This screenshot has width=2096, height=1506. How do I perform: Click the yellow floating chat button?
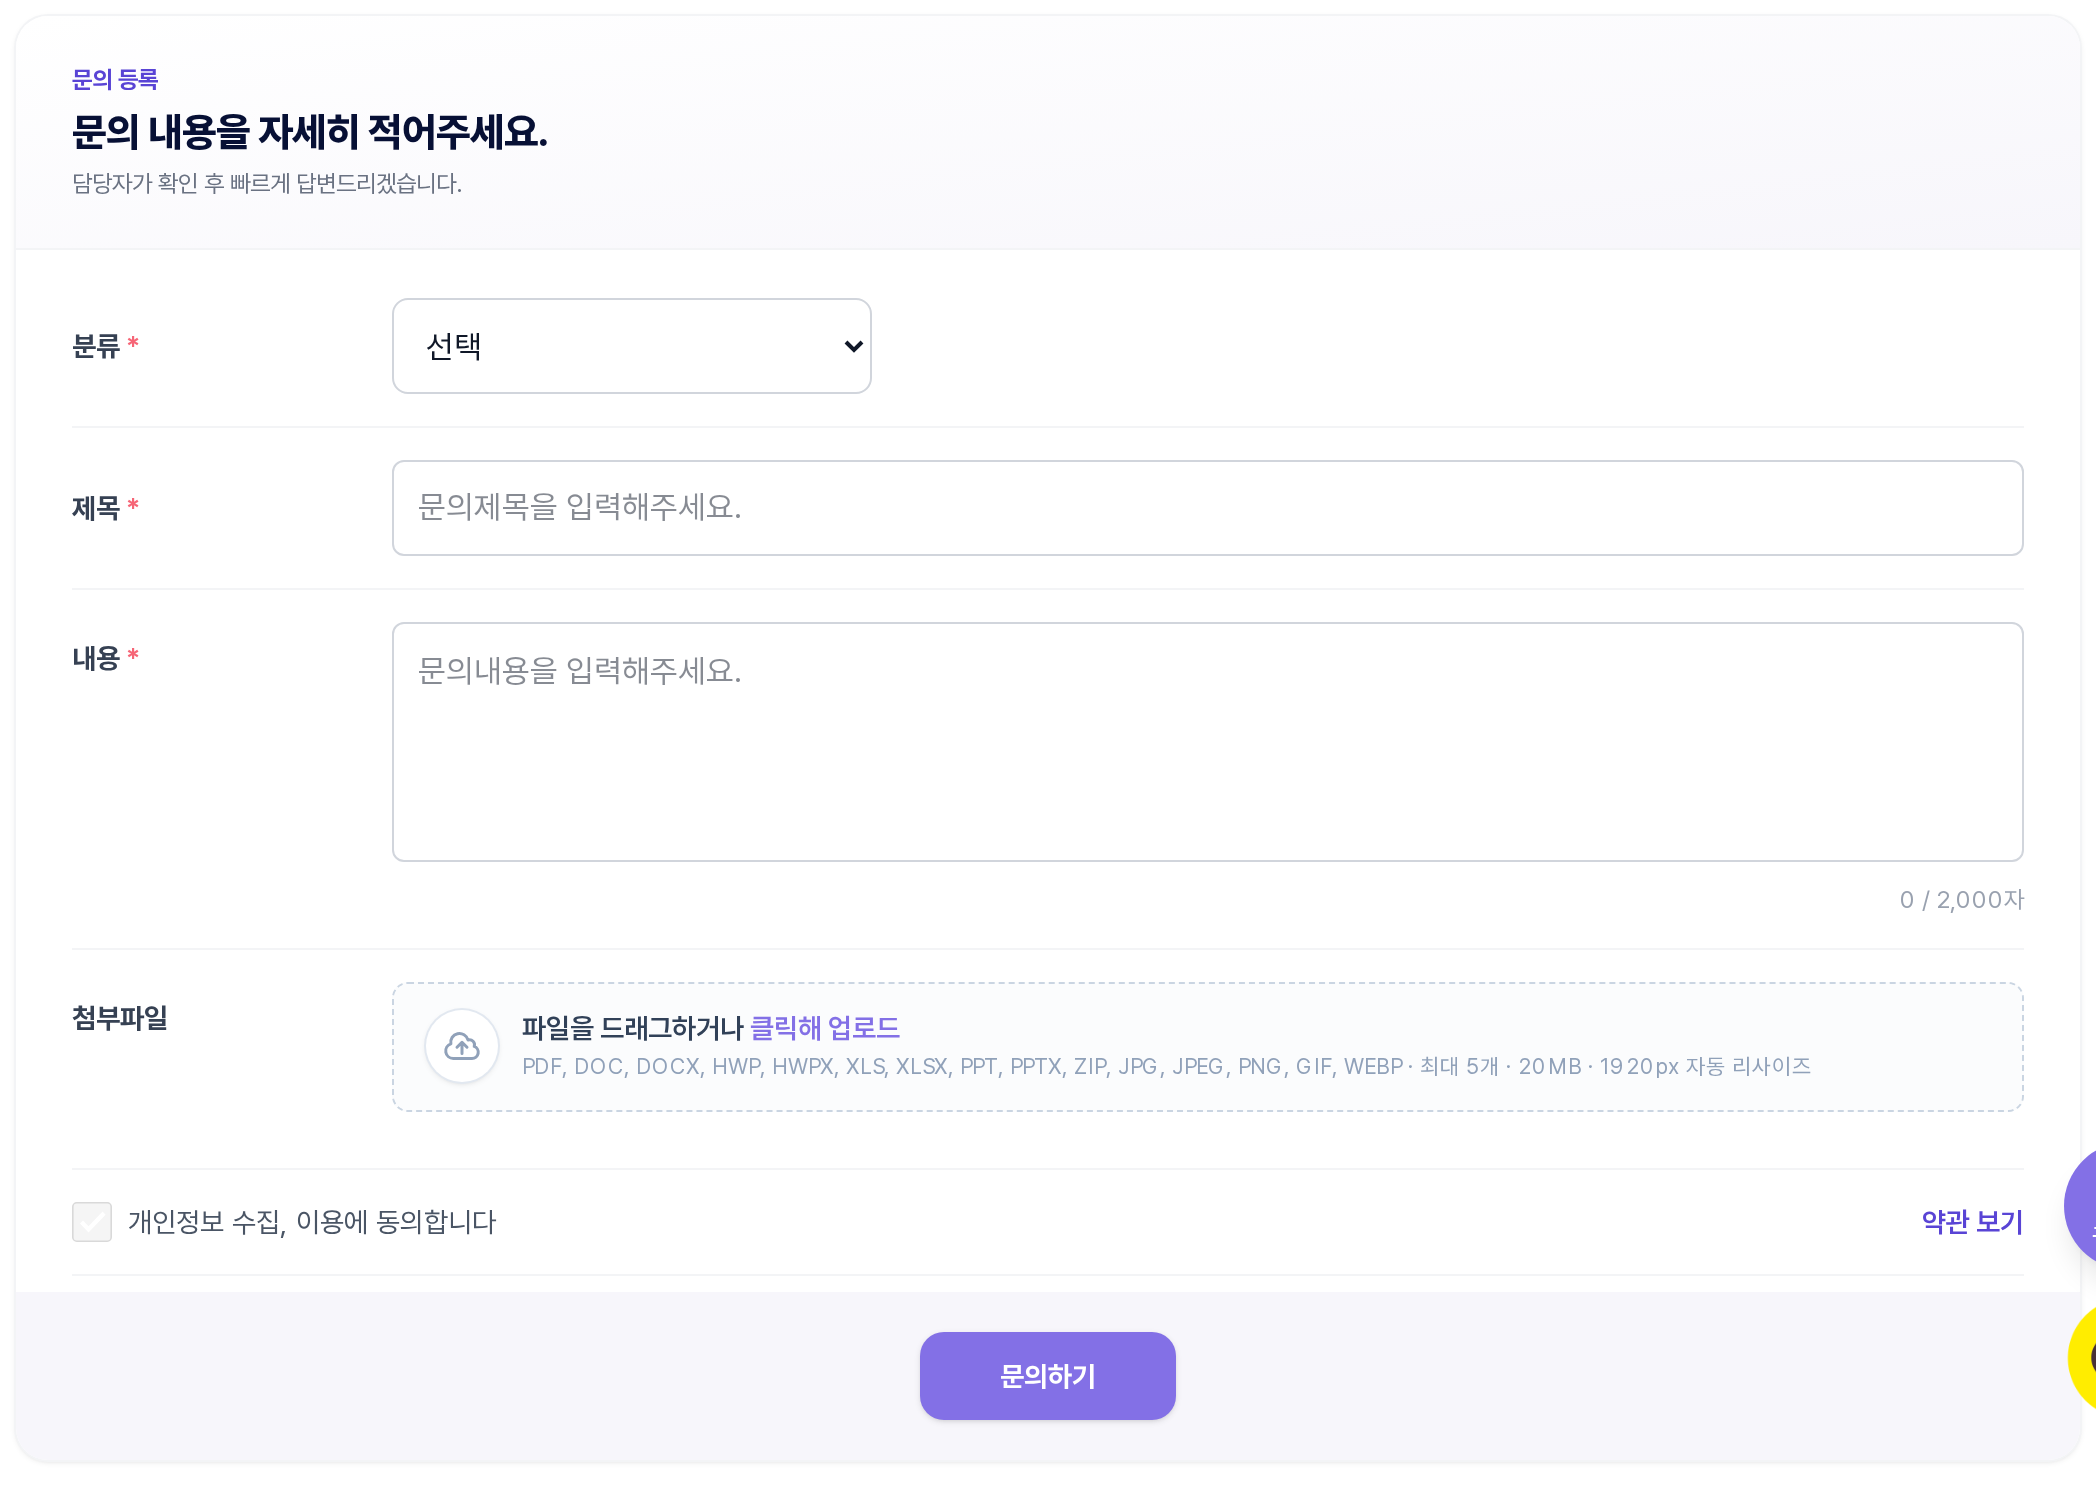[2082, 1358]
